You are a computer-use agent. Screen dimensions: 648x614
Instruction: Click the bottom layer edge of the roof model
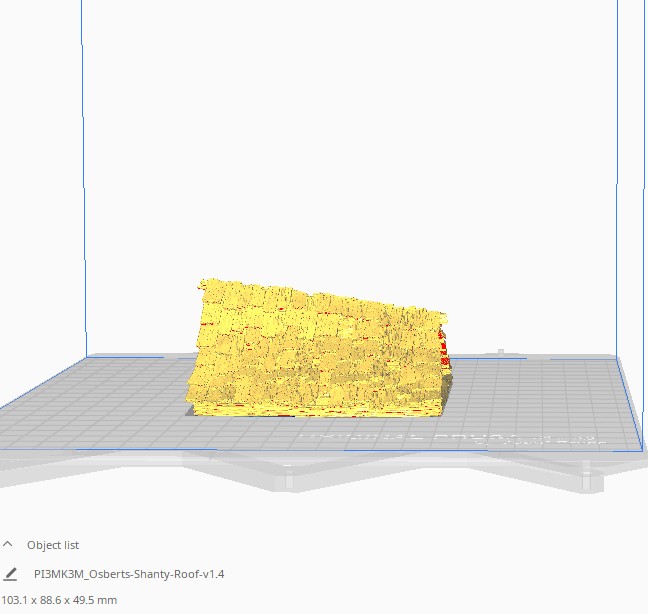[x=310, y=411]
